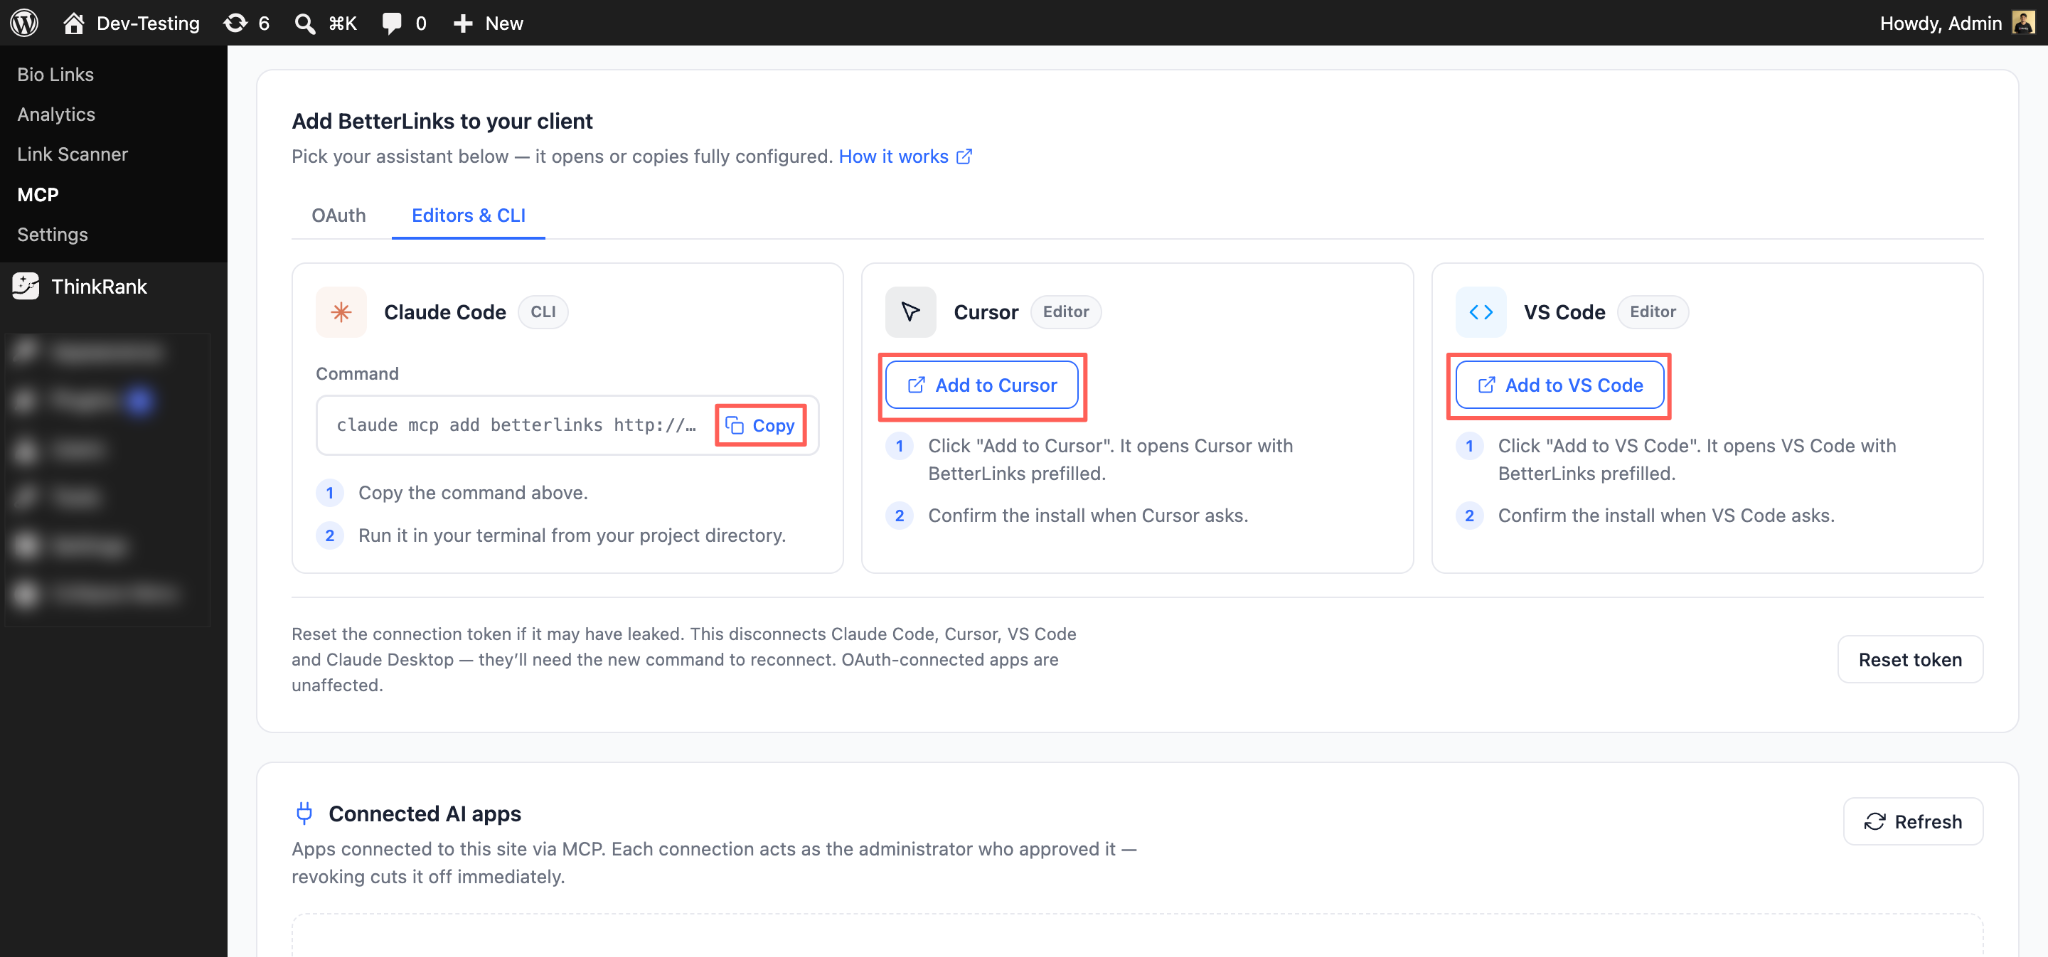Open the 6 pending updates
The width and height of the screenshot is (2048, 957).
[247, 23]
